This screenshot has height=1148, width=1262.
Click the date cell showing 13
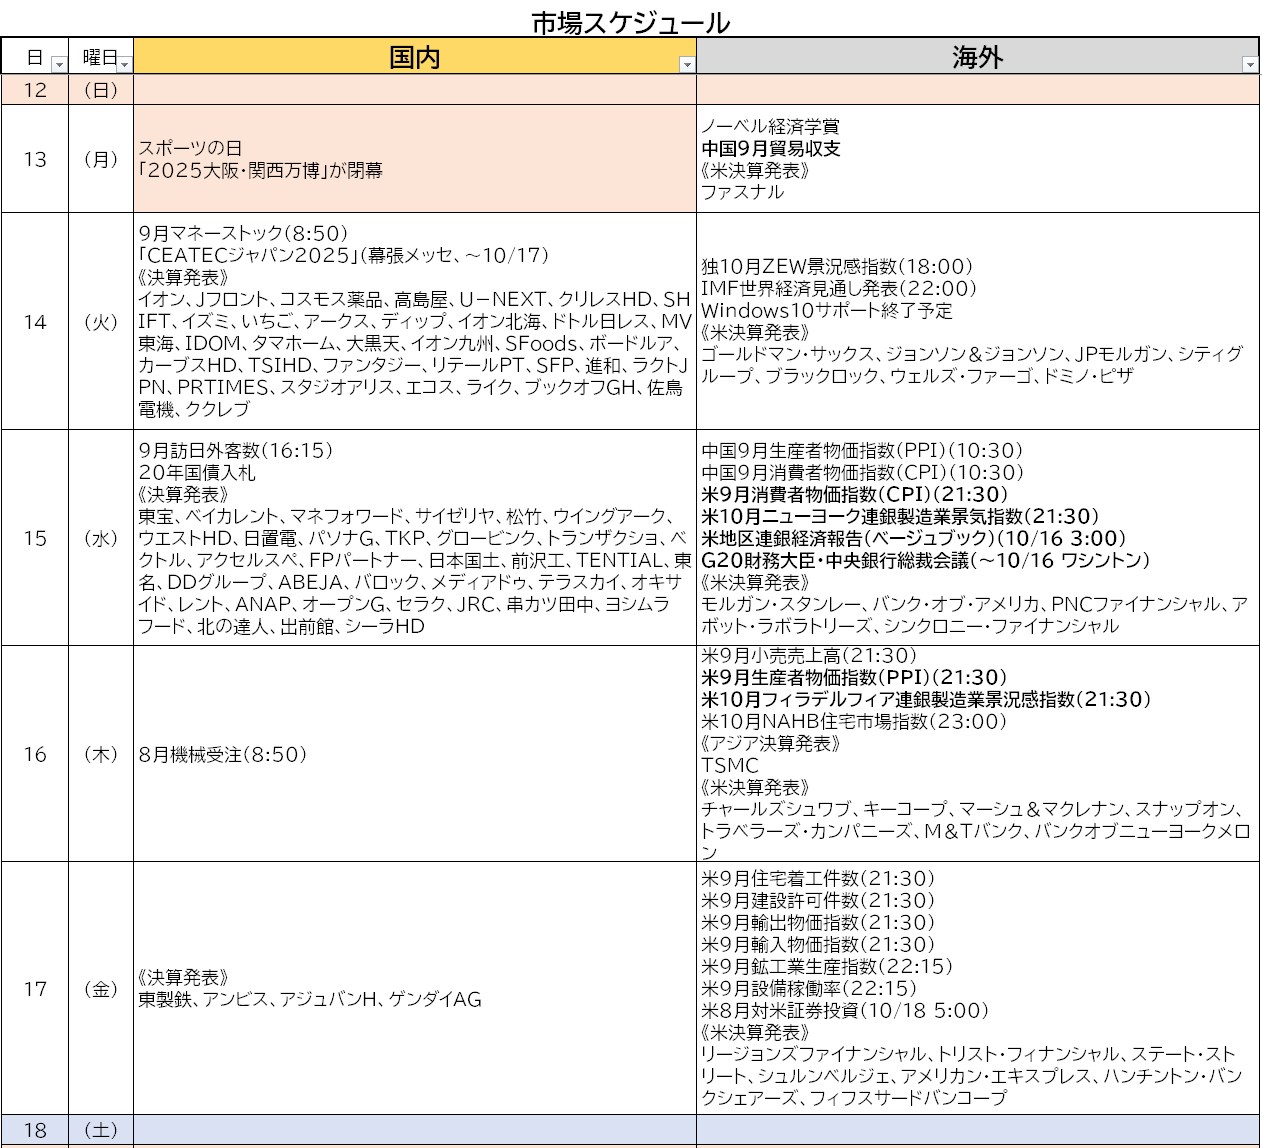coord(35,159)
